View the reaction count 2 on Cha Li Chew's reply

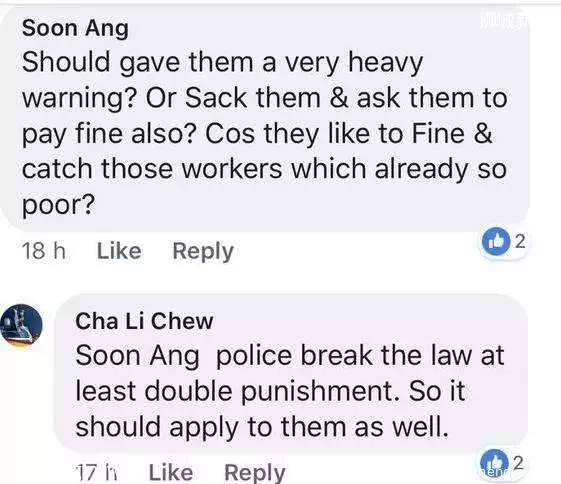(519, 462)
